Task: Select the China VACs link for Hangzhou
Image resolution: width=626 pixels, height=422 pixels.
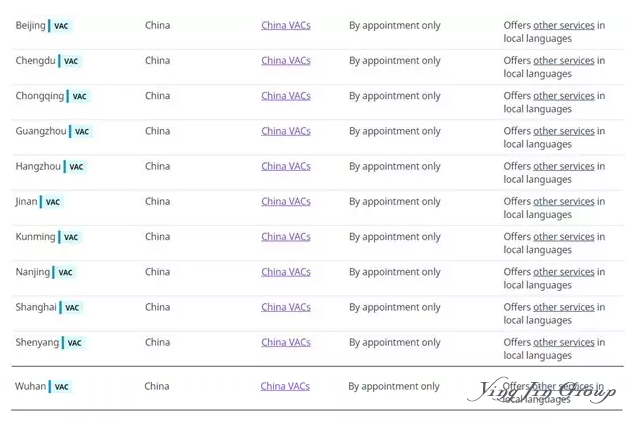Action: click(286, 166)
